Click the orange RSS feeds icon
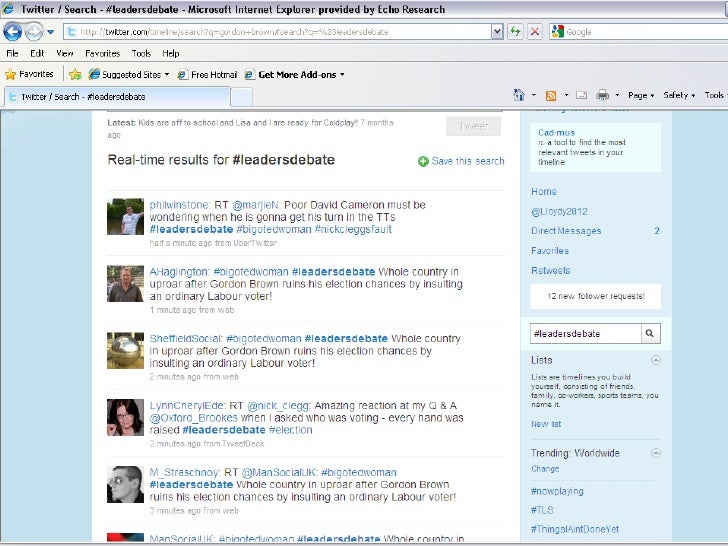The height and width of the screenshot is (546, 728). 551,96
